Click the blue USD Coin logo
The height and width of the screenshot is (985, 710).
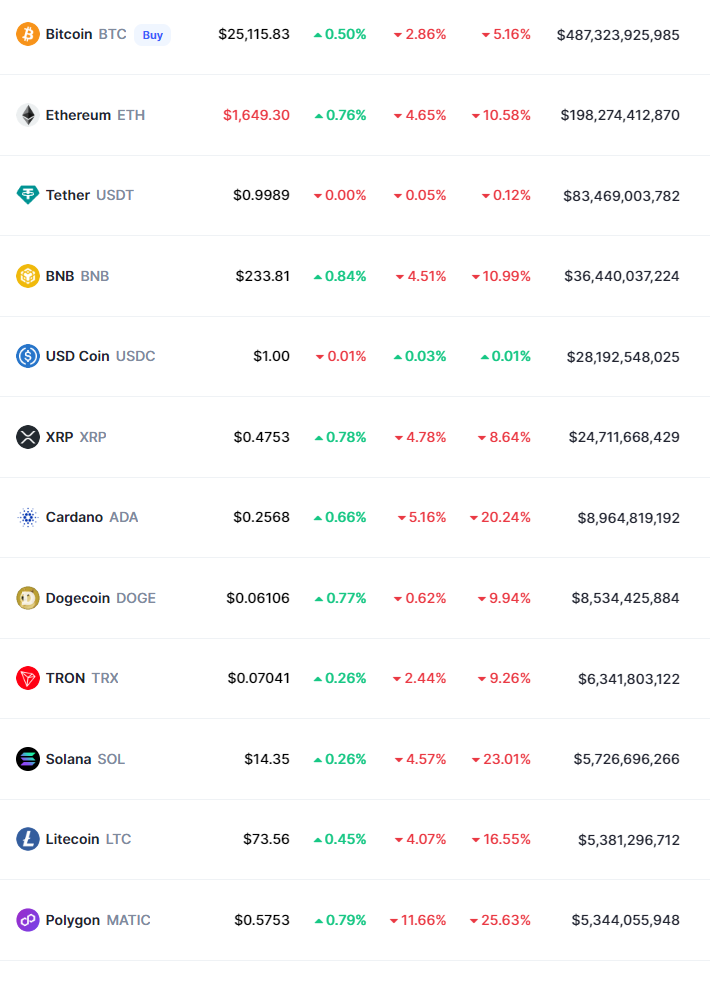click(x=28, y=356)
